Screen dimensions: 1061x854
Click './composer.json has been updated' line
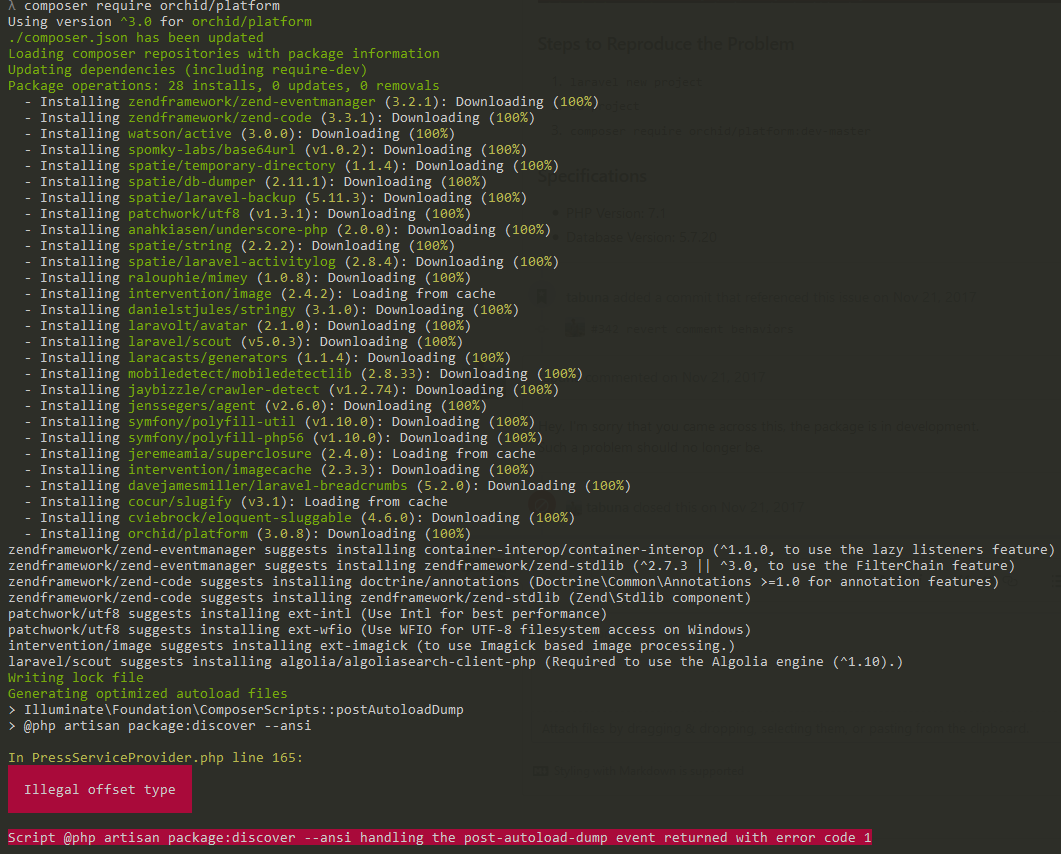point(136,38)
